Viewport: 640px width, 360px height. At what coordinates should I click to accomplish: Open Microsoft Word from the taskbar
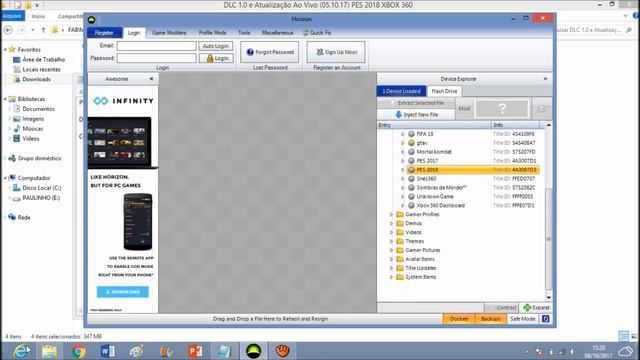pyautogui.click(x=107, y=351)
